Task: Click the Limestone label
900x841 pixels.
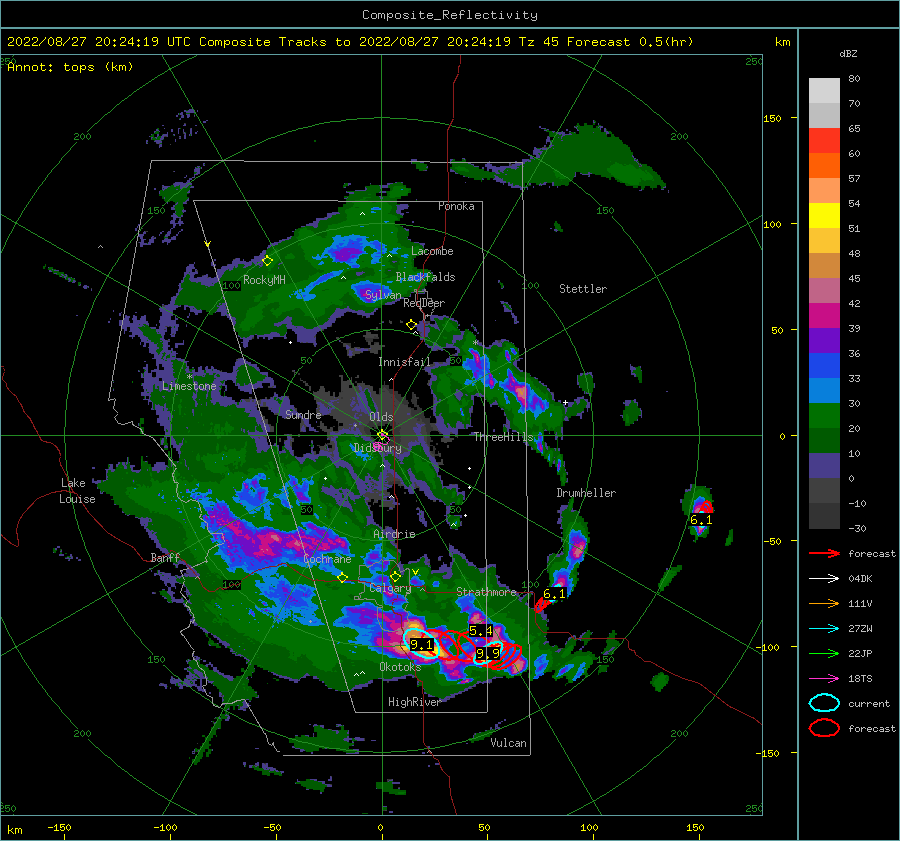Action: (x=189, y=386)
